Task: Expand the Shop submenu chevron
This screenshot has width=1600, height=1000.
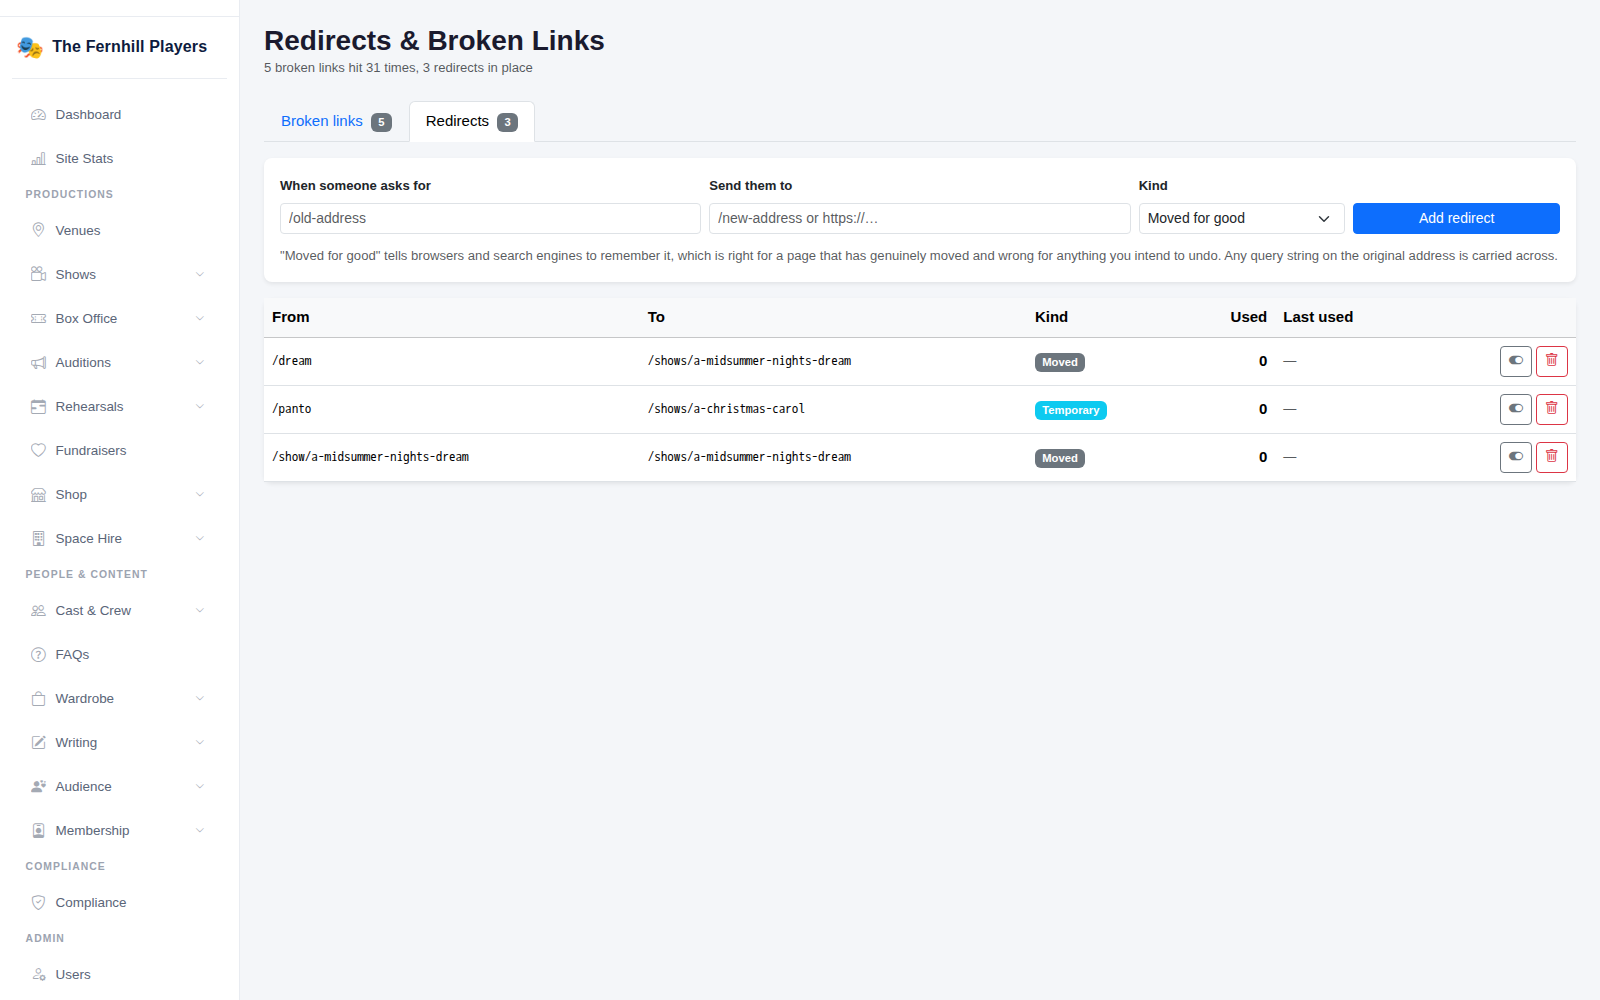Action: (200, 495)
